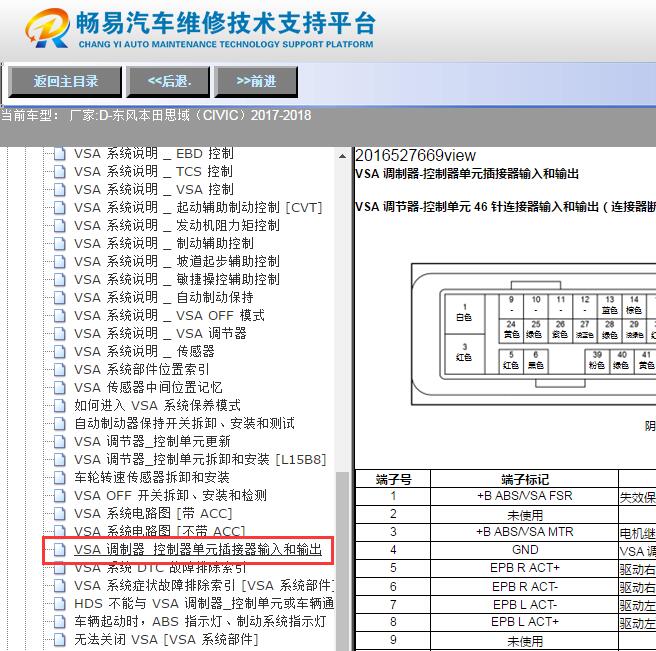Open VSA 调节器_控制单元更新

click(152, 441)
